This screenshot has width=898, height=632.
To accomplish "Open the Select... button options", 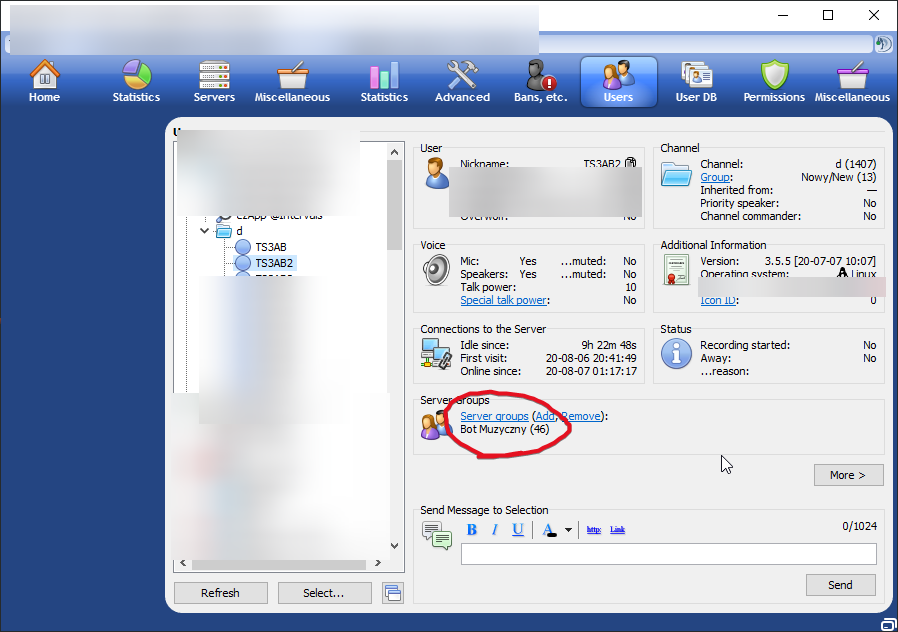I will 324,593.
